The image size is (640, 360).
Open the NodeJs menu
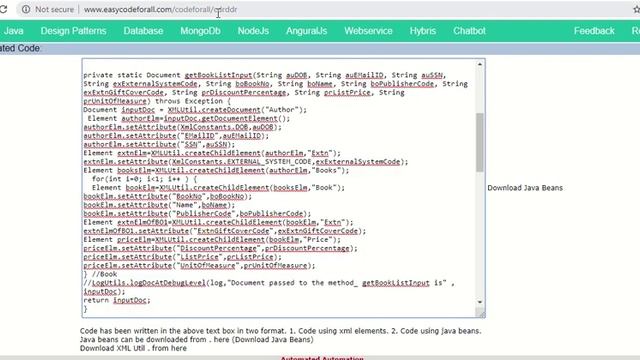tap(253, 31)
